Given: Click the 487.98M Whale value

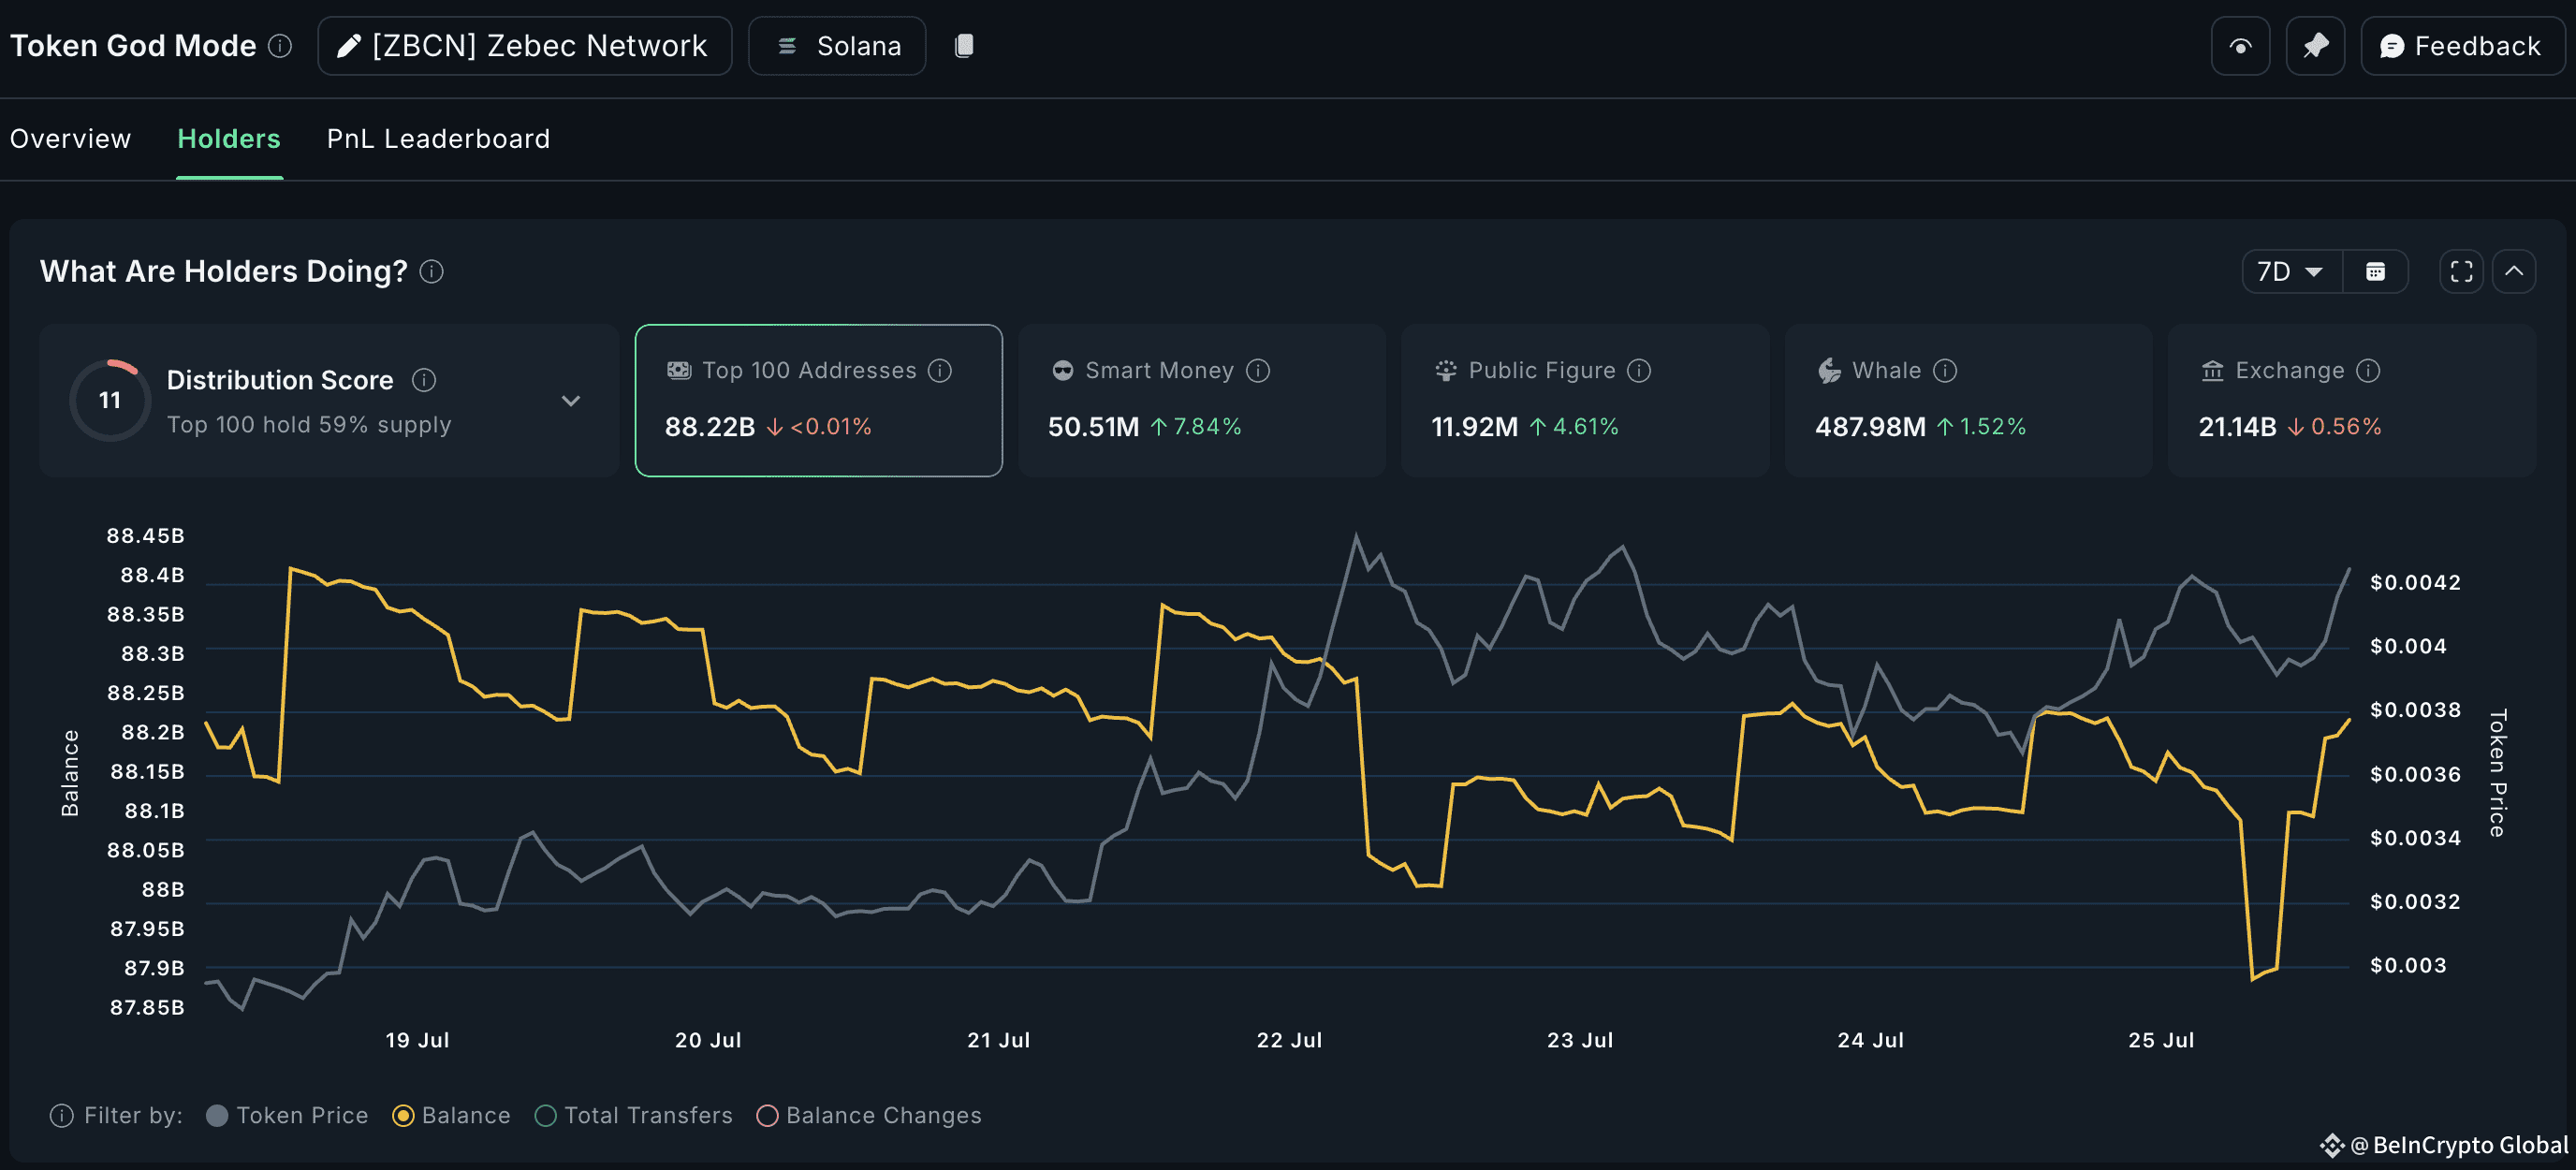Looking at the screenshot, I should (1870, 427).
